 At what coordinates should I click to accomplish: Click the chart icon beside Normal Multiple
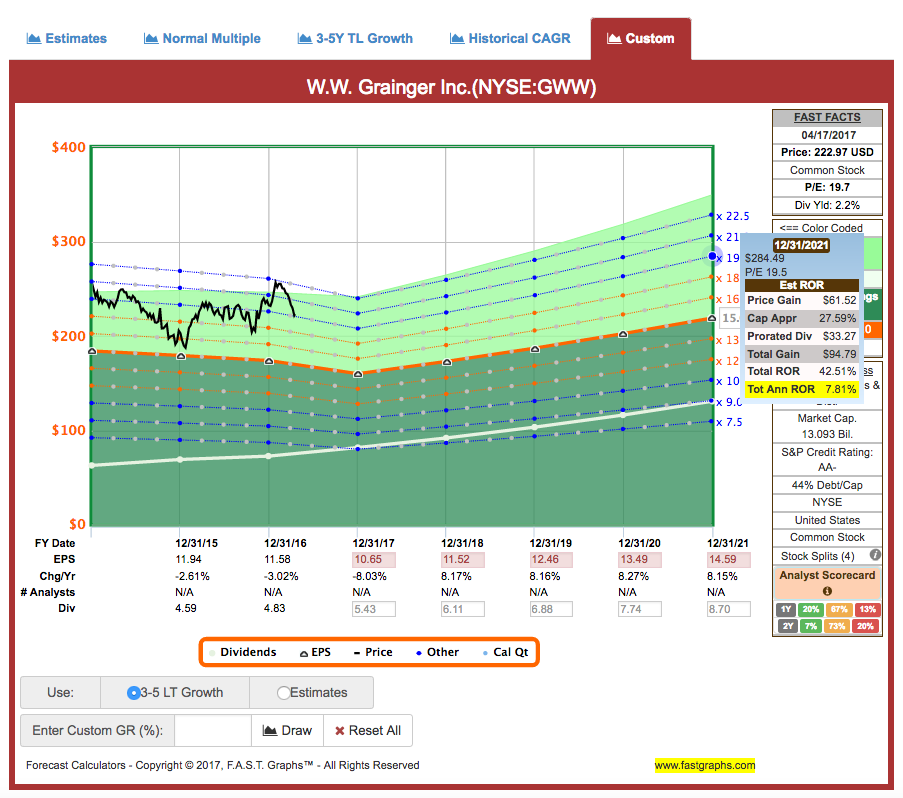[x=151, y=39]
